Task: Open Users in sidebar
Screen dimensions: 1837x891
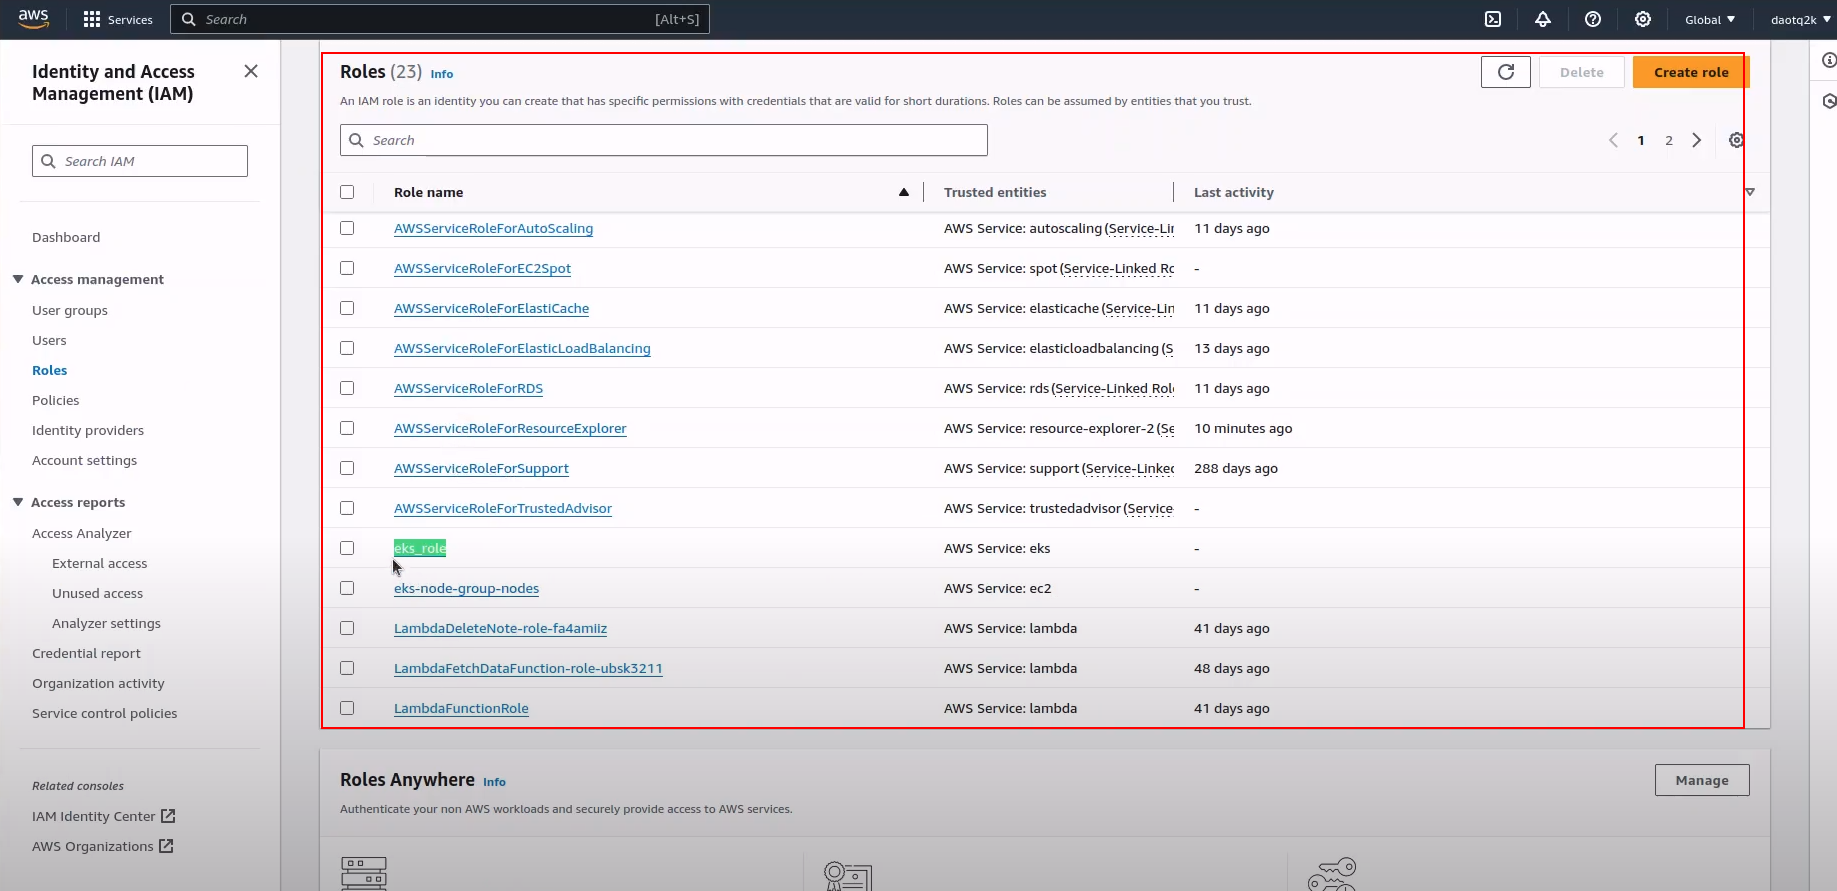Action: coord(49,340)
